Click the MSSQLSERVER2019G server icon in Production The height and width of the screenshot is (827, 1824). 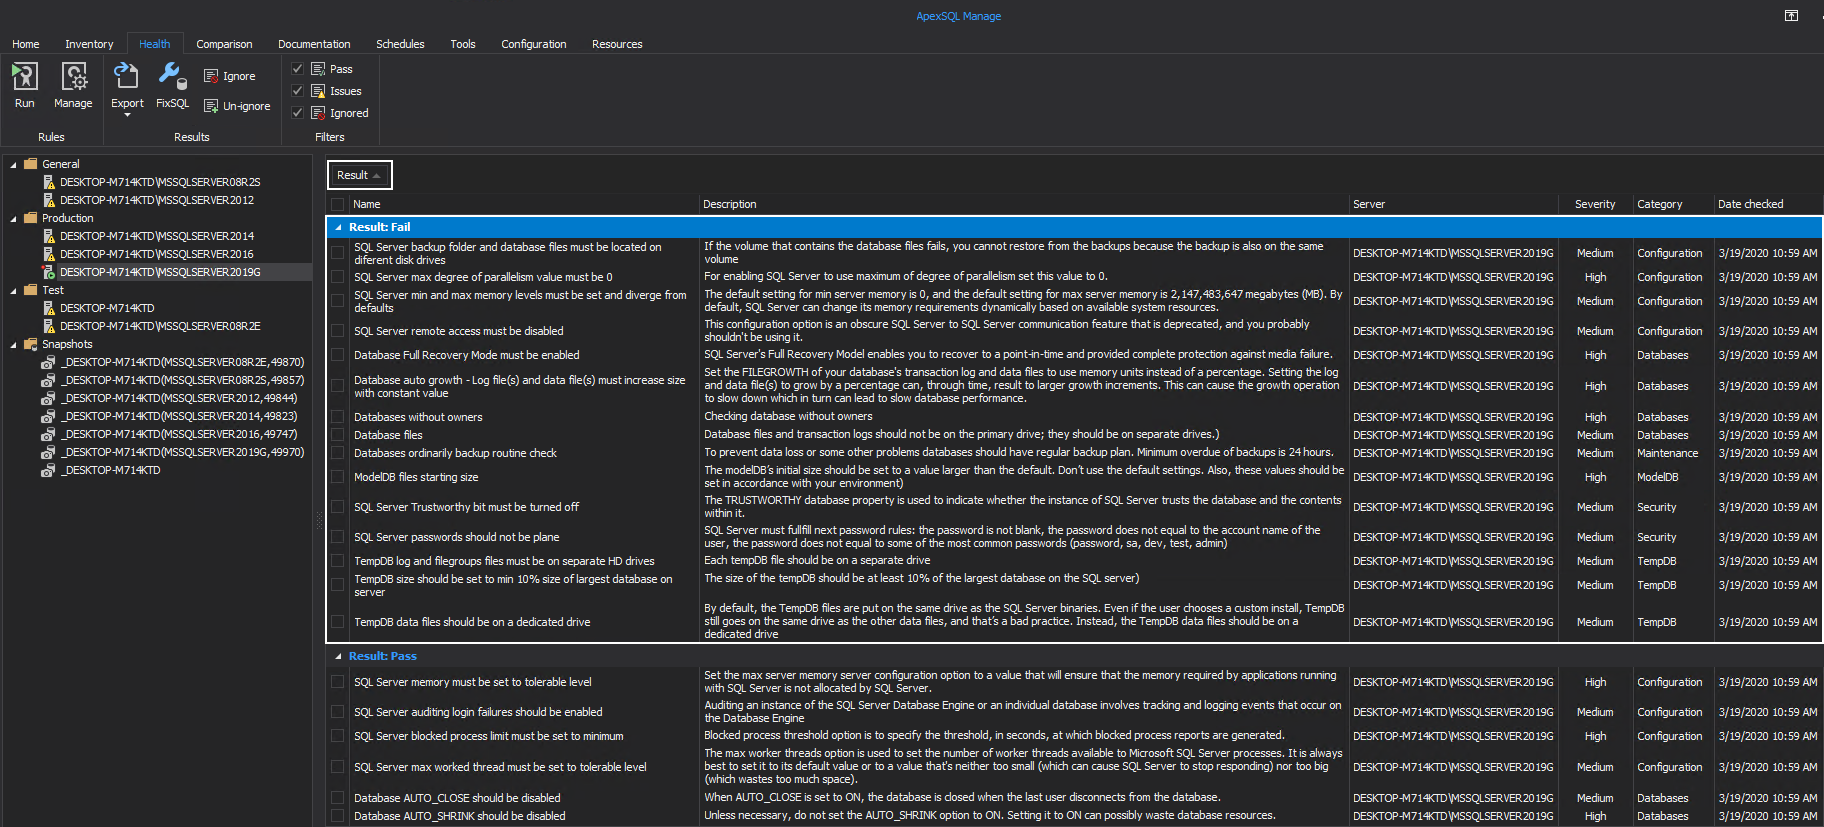tap(49, 272)
